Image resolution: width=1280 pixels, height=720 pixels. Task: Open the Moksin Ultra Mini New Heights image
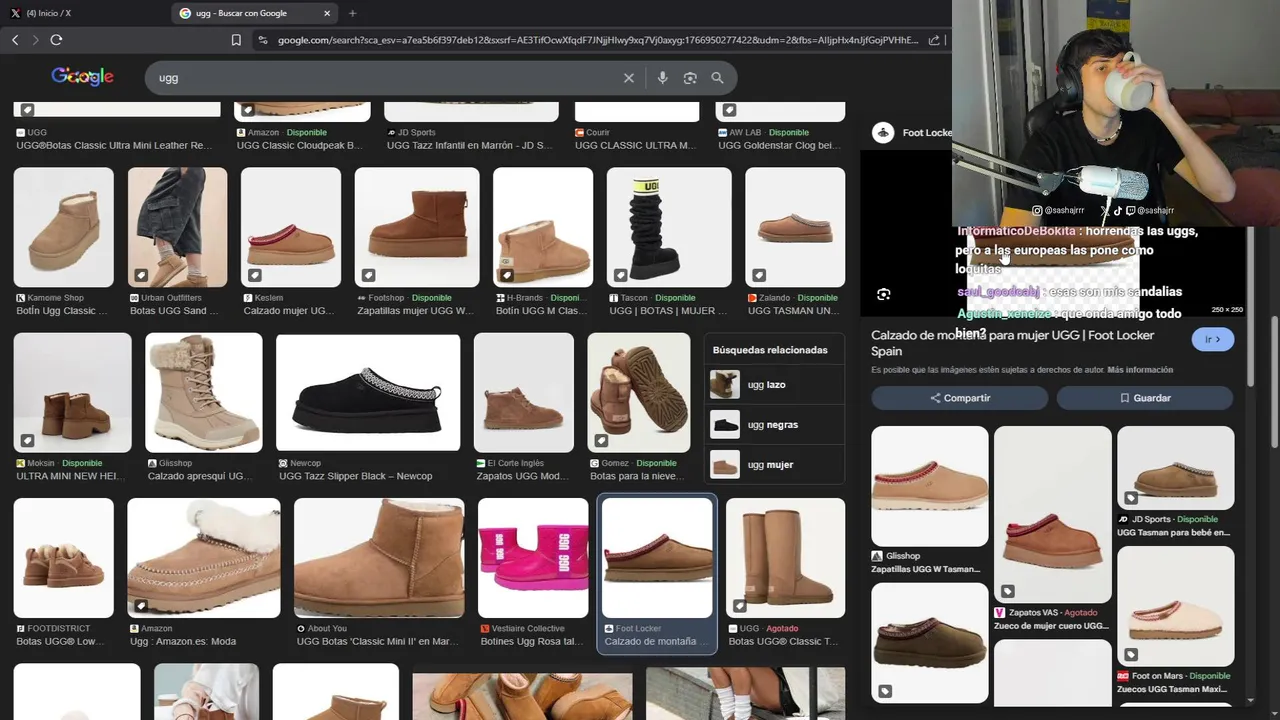[x=72, y=392]
